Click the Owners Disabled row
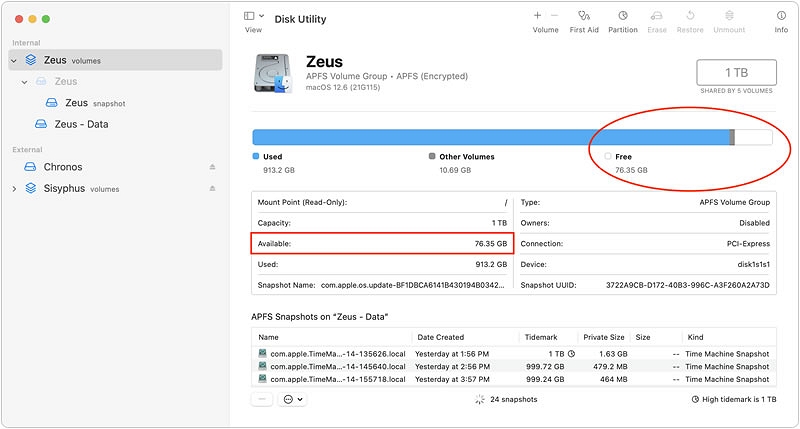Image resolution: width=800 pixels, height=429 pixels. (x=645, y=223)
